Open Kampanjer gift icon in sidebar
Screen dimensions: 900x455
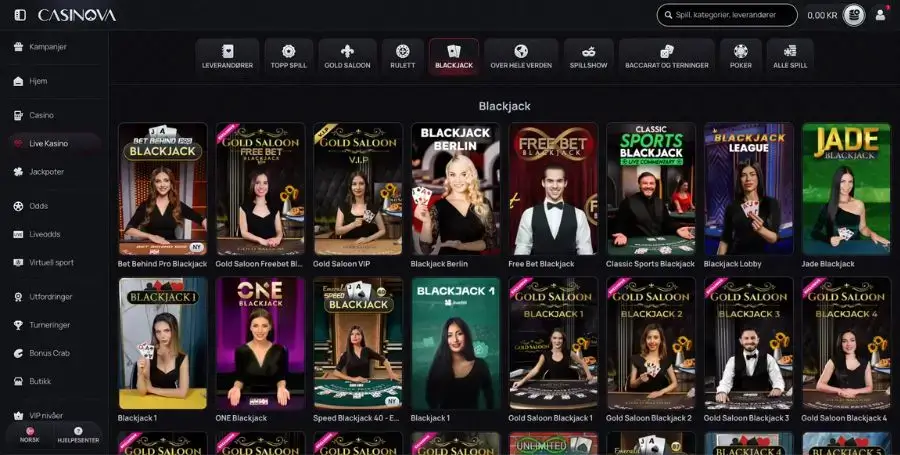coord(18,47)
